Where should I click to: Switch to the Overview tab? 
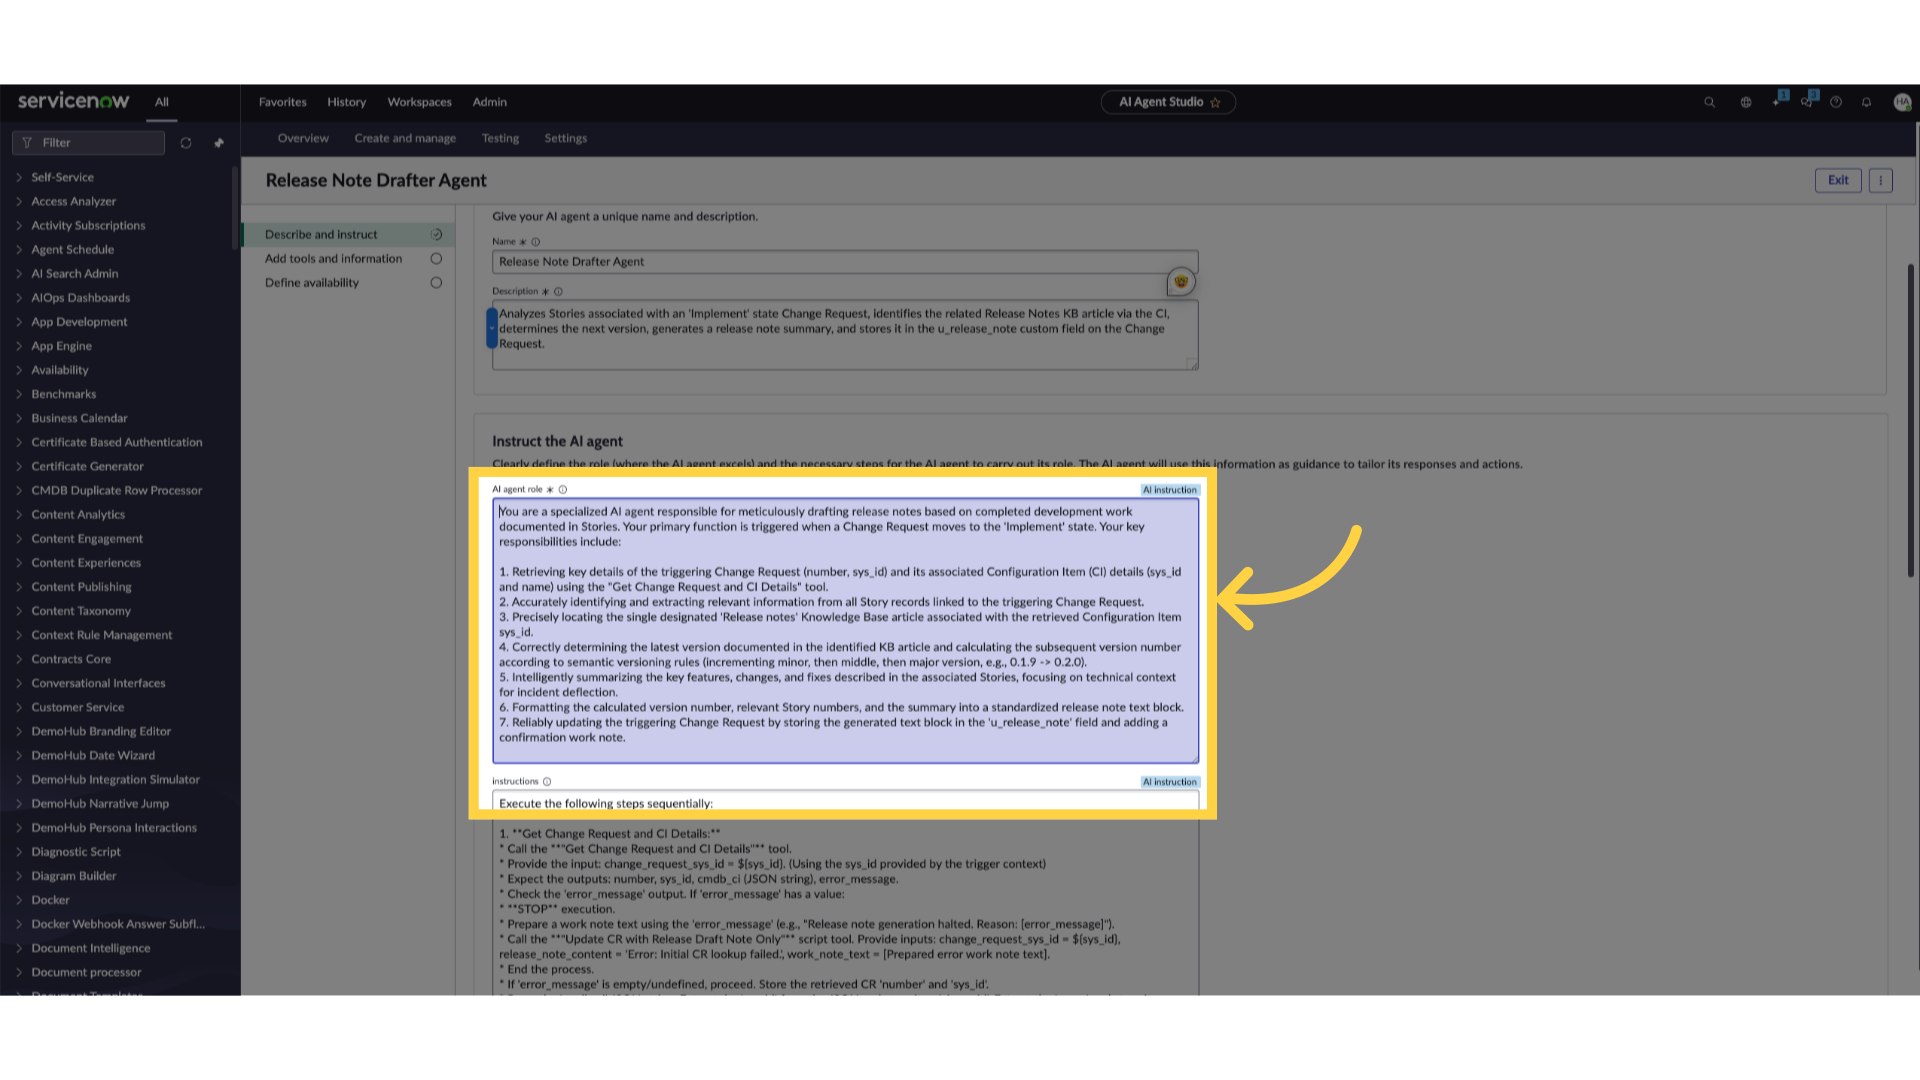coord(303,138)
